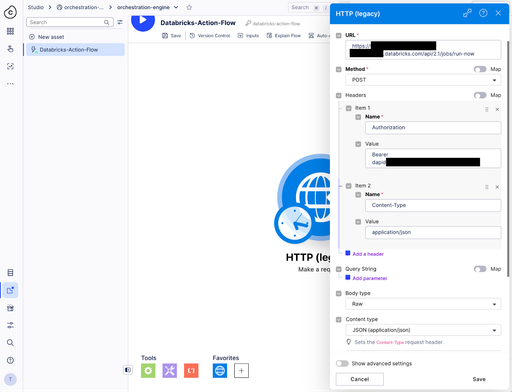The height and width of the screenshot is (392, 512).
Task: Click Explain Flow
Action: 284,36
